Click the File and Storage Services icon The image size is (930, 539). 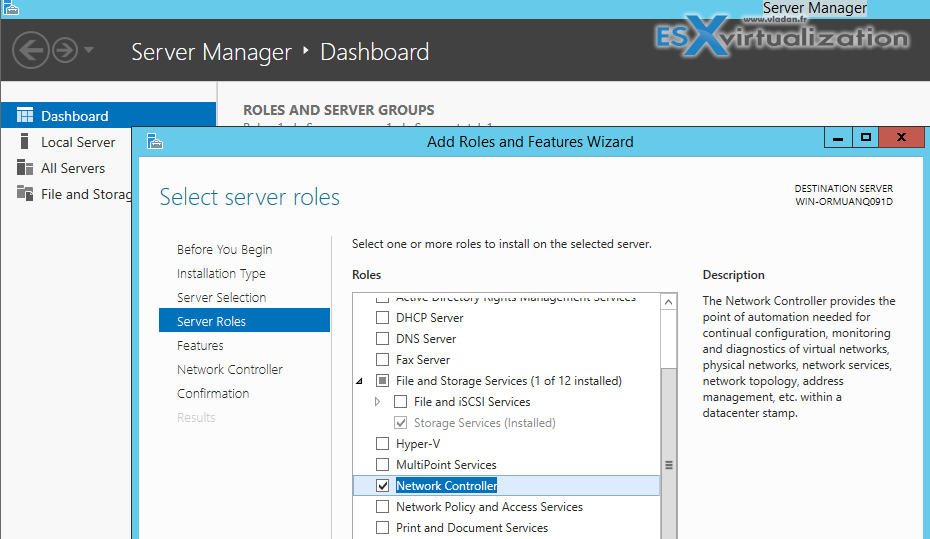click(25, 193)
